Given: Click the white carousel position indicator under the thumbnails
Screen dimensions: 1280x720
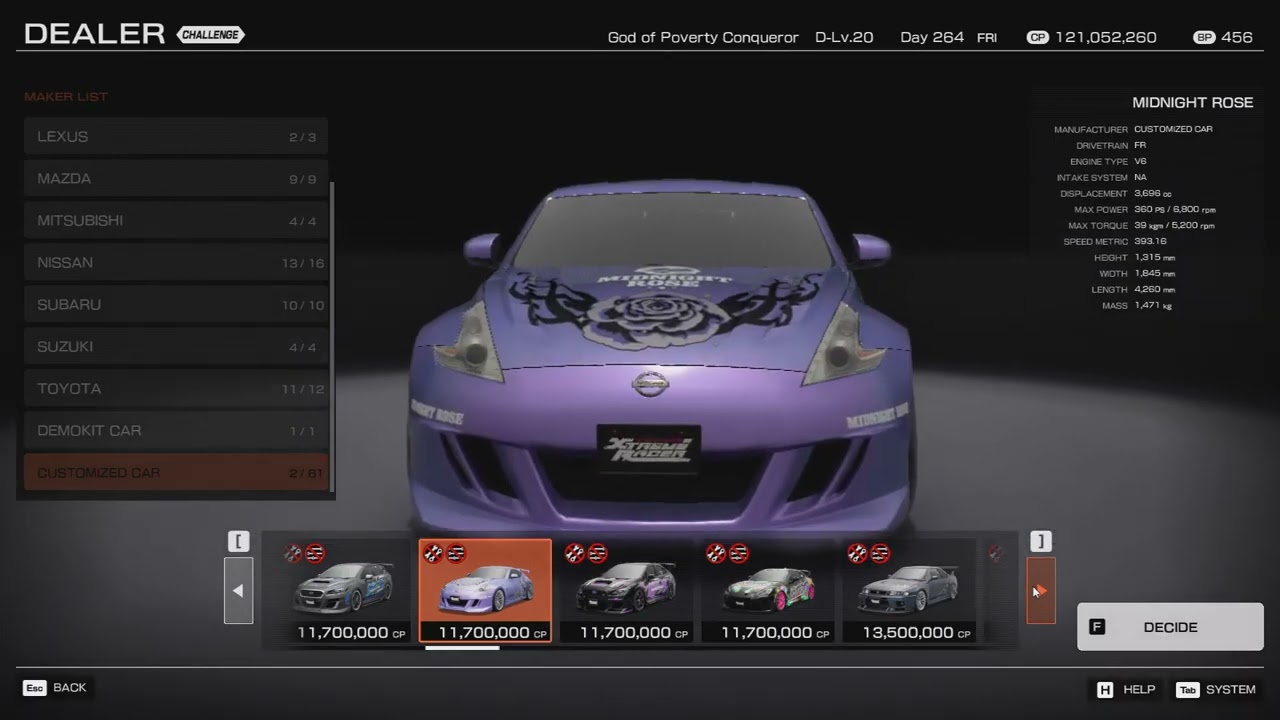Looking at the screenshot, I should click(462, 648).
